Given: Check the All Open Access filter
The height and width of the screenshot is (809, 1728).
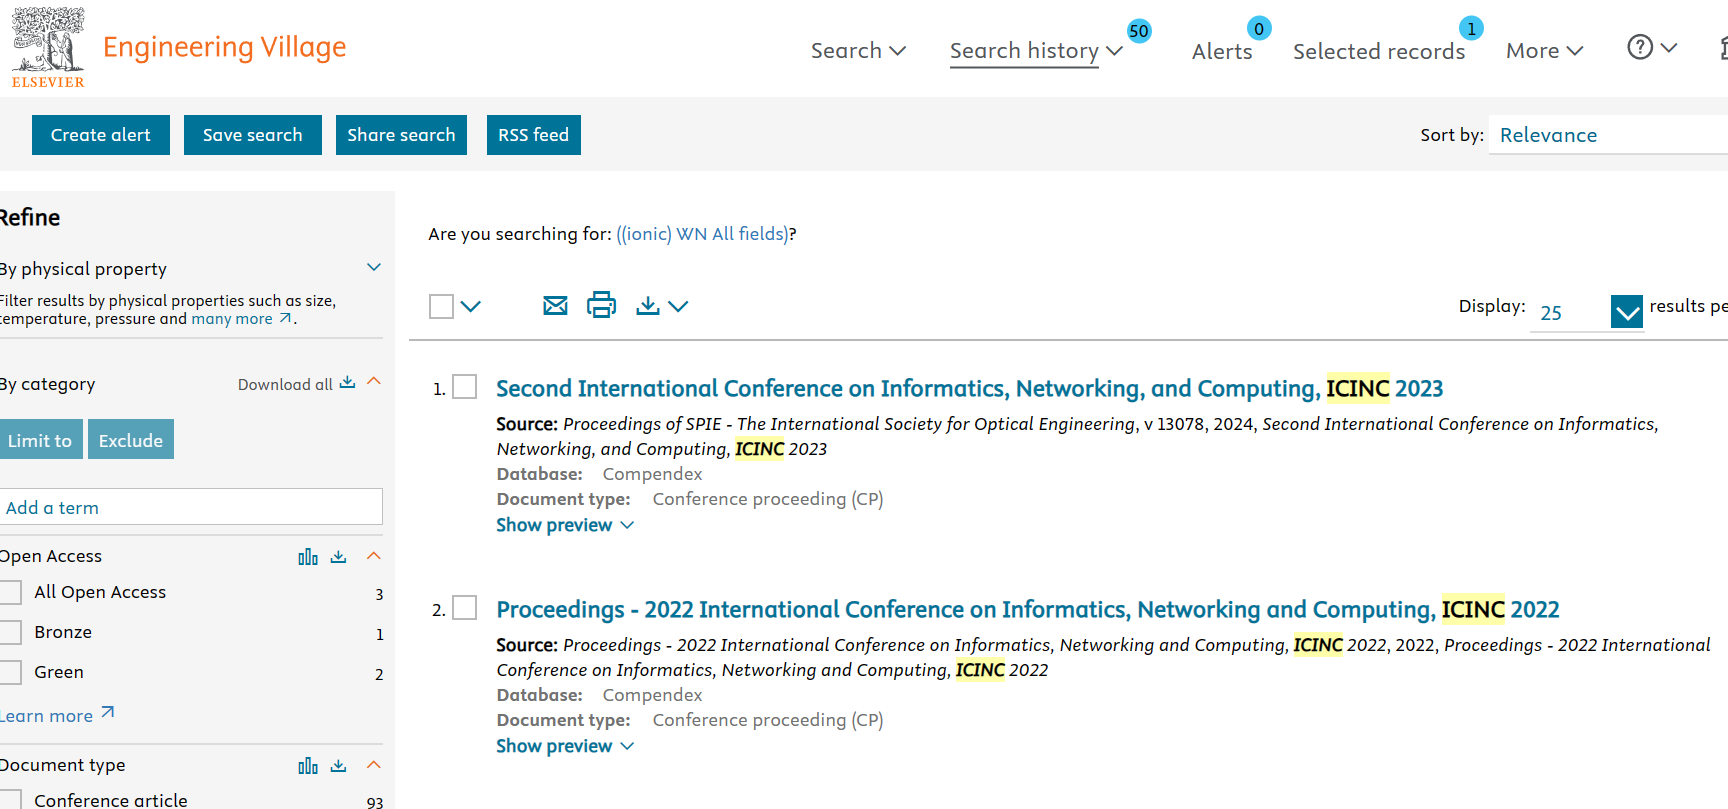Looking at the screenshot, I should point(10,592).
